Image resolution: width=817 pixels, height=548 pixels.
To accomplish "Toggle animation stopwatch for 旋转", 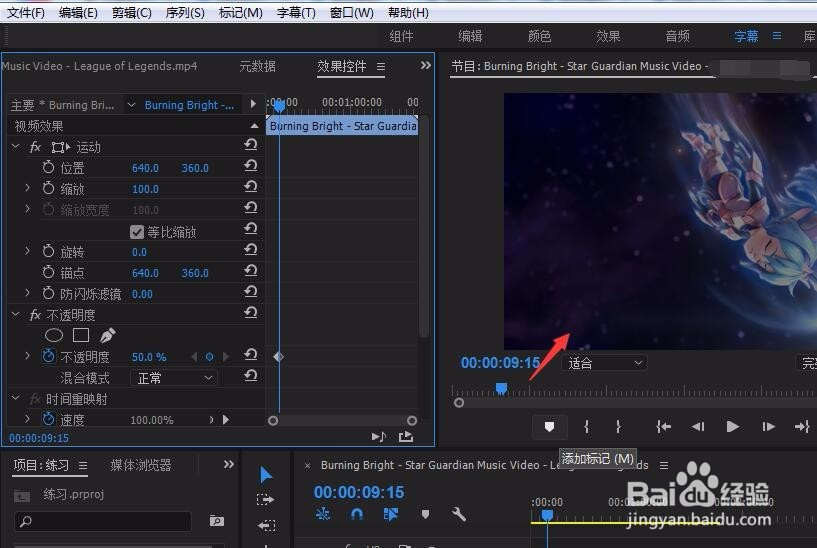I will pos(48,251).
